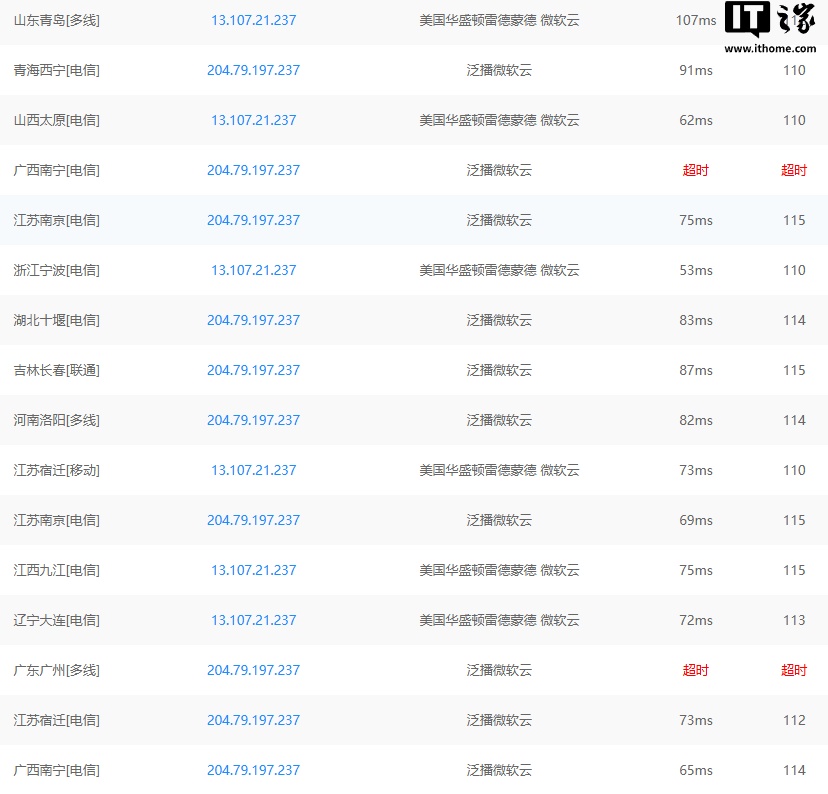828x794 pixels.
Task: Click the 江西九江[电信] location cell
Action: (x=57, y=570)
